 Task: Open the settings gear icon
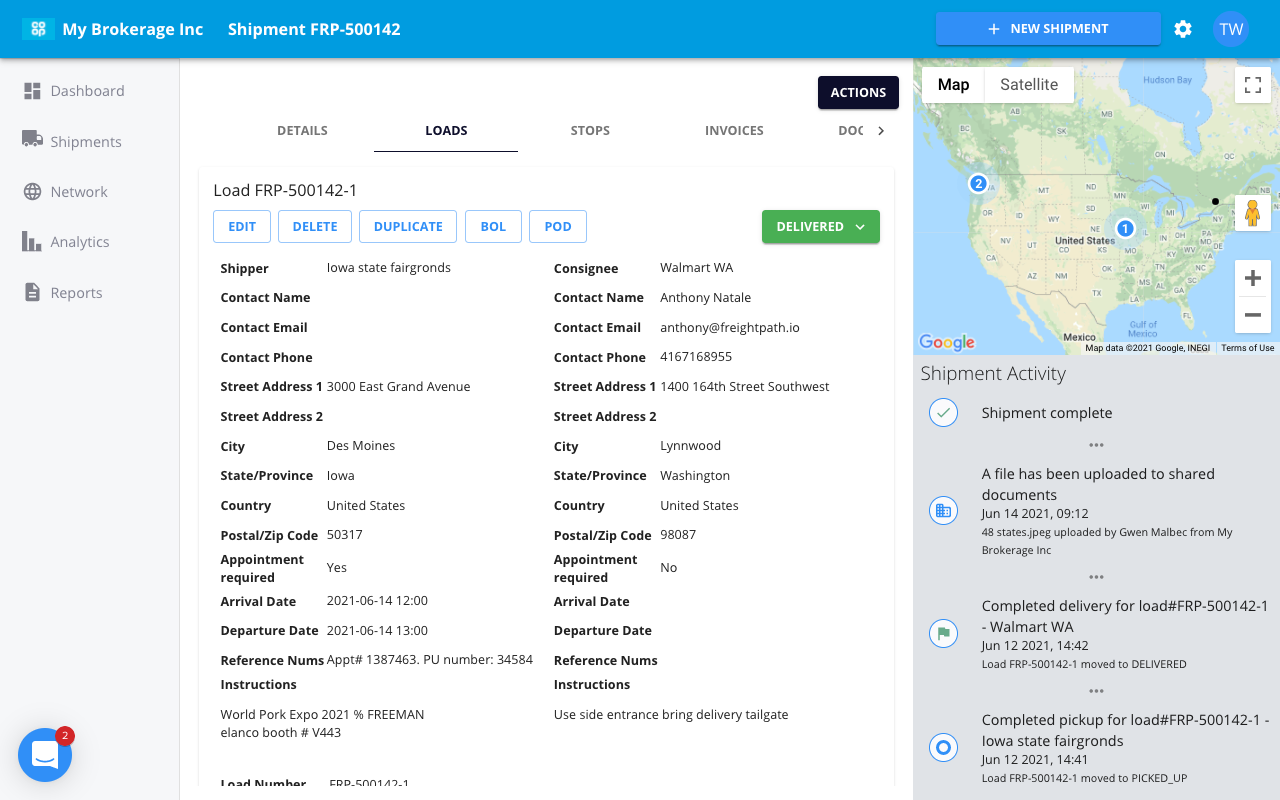(1183, 29)
